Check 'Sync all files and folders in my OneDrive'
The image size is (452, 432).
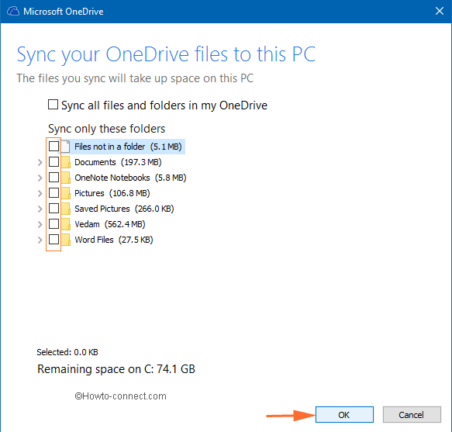53,105
